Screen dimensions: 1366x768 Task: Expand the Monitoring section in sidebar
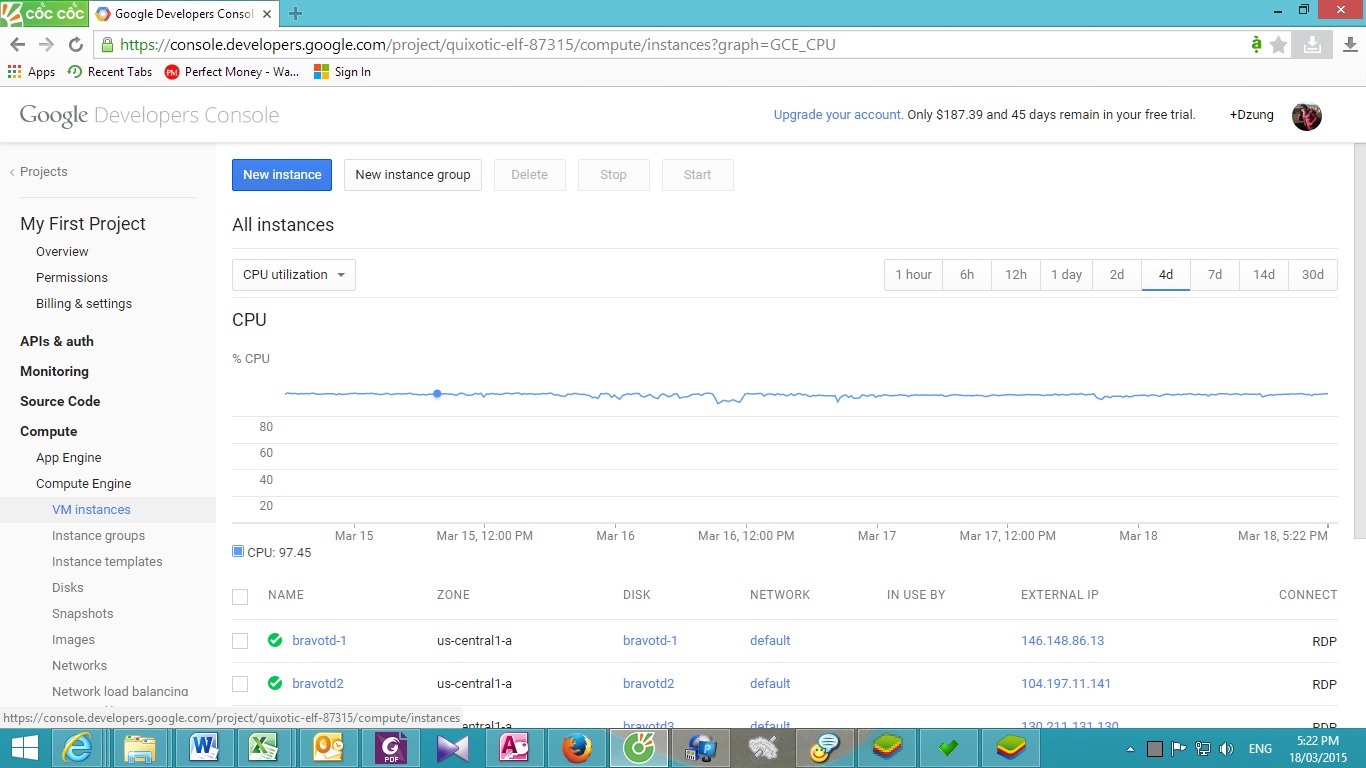coord(54,372)
